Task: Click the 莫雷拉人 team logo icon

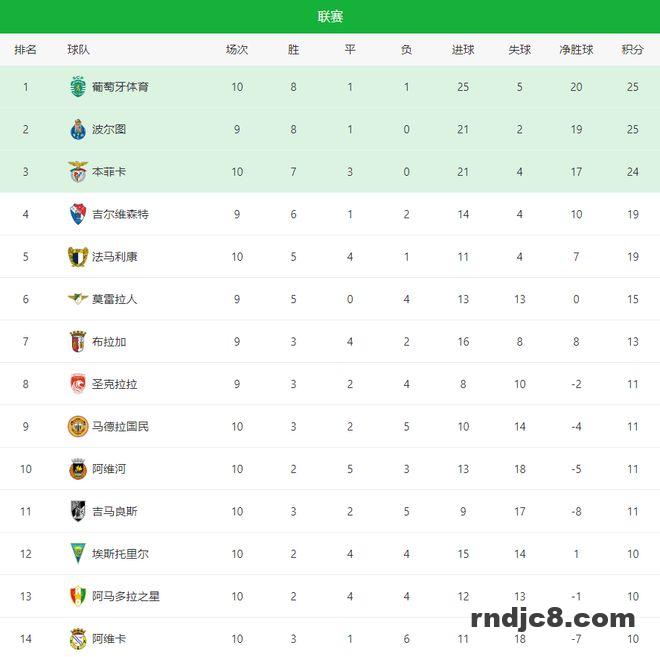Action: [x=78, y=299]
